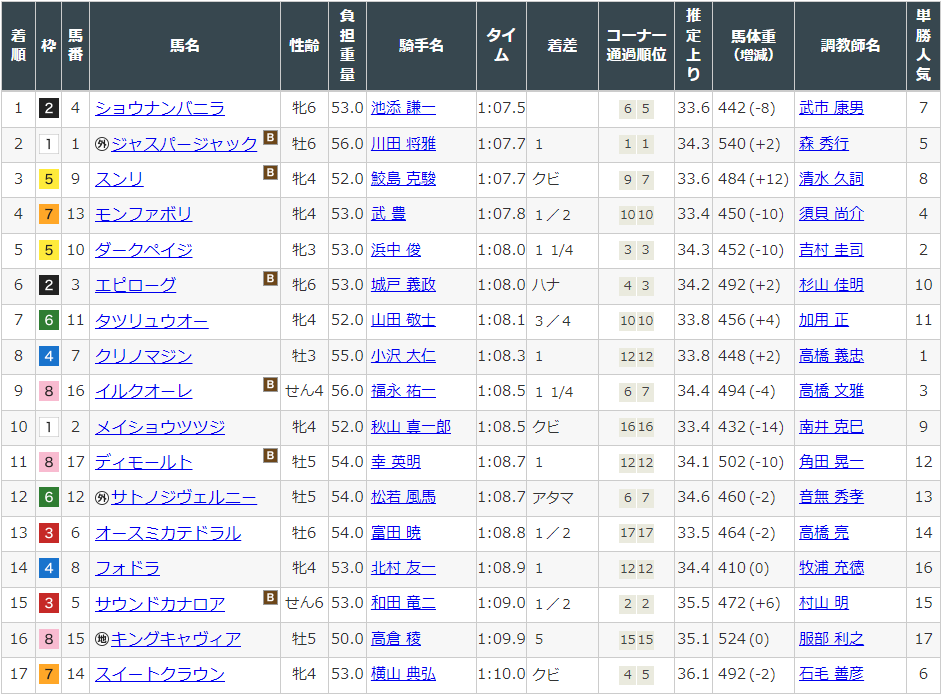Click yellow frame 5 badge in スンリ row
Image resolution: width=943 pixels, height=695 pixels.
coord(49,179)
